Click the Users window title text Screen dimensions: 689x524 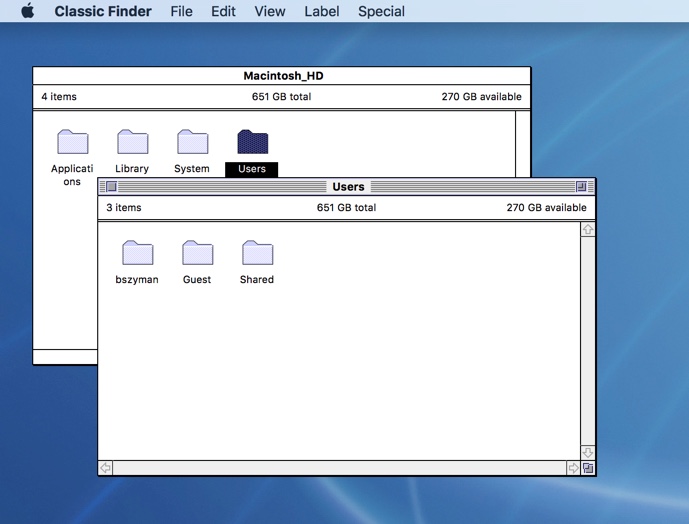tap(348, 187)
